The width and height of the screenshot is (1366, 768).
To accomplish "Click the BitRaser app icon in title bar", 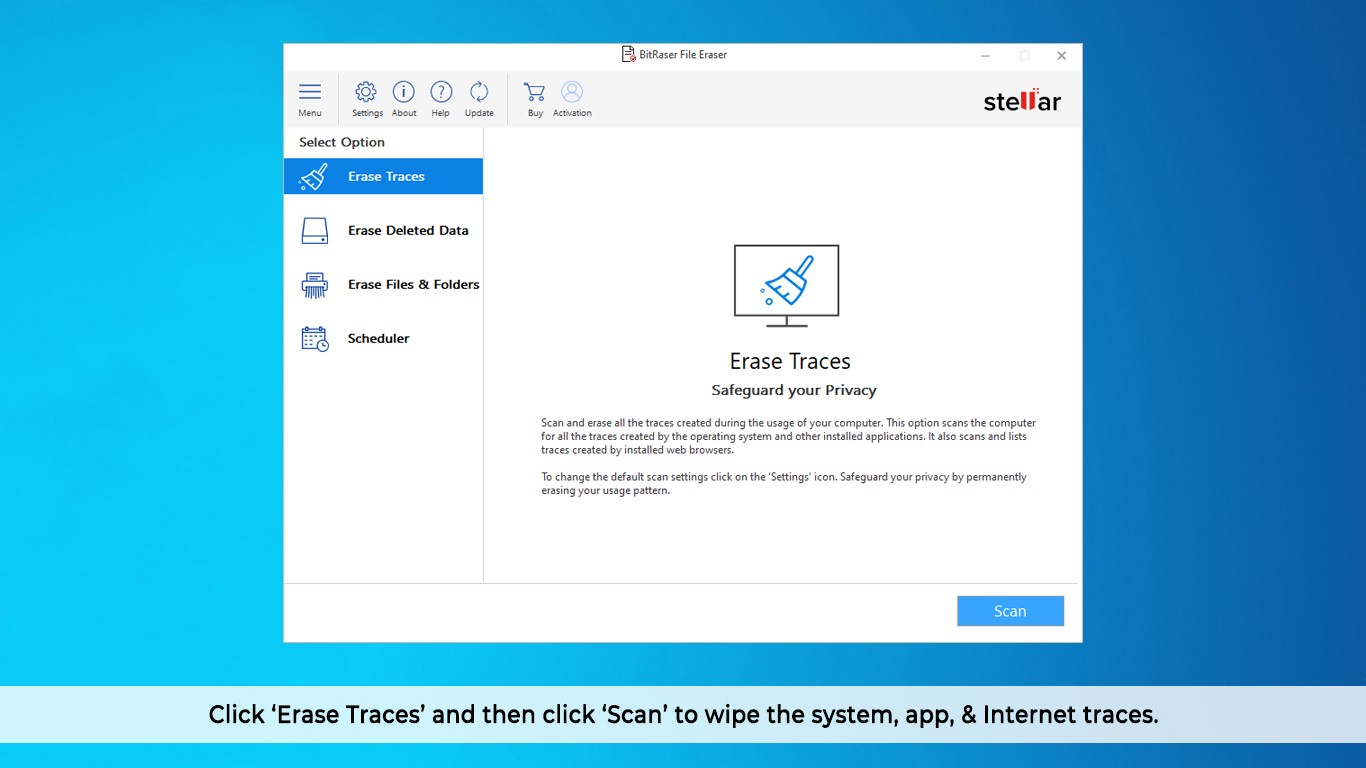I will 628,55.
